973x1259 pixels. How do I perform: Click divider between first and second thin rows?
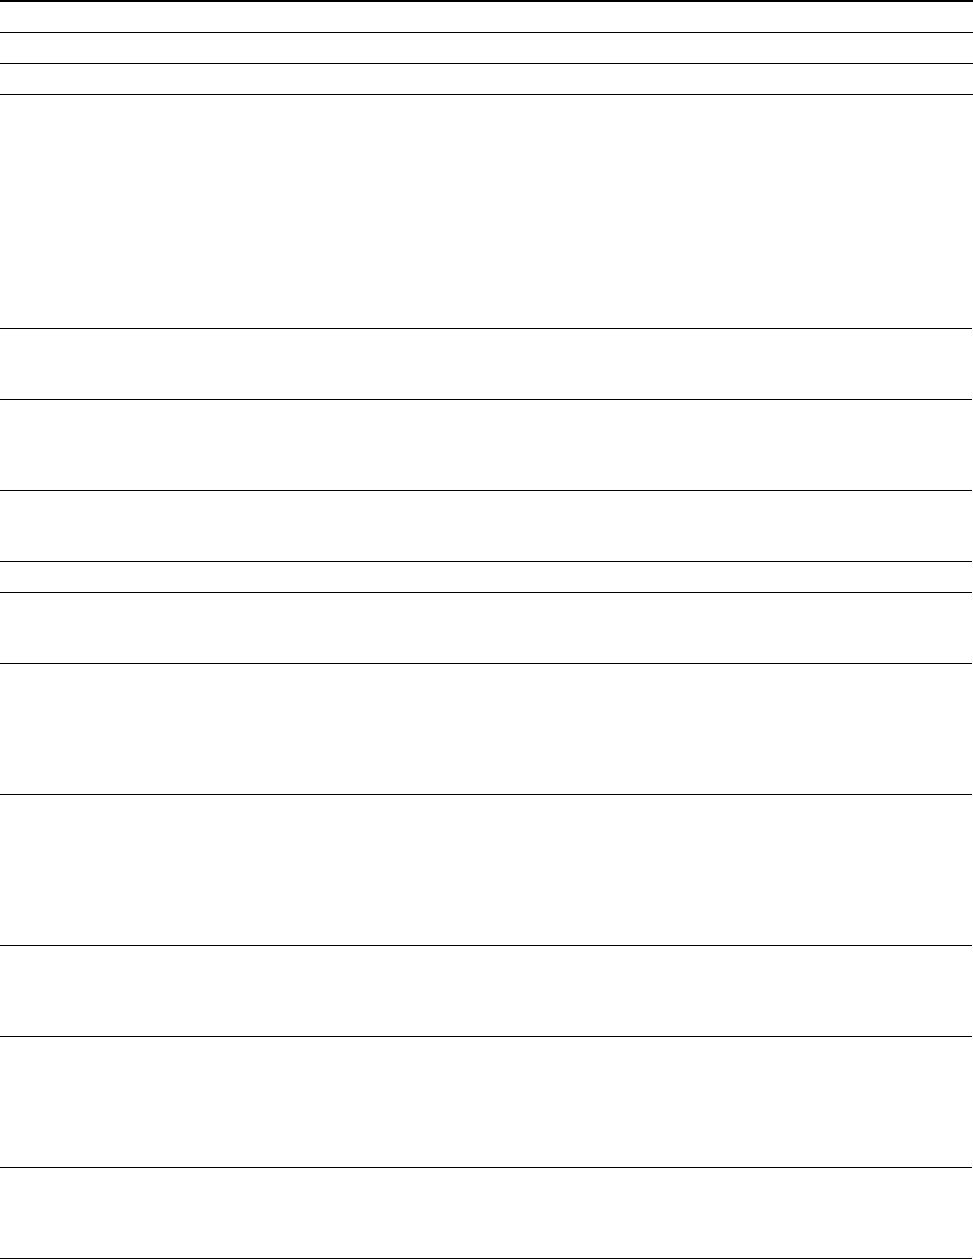point(486,32)
